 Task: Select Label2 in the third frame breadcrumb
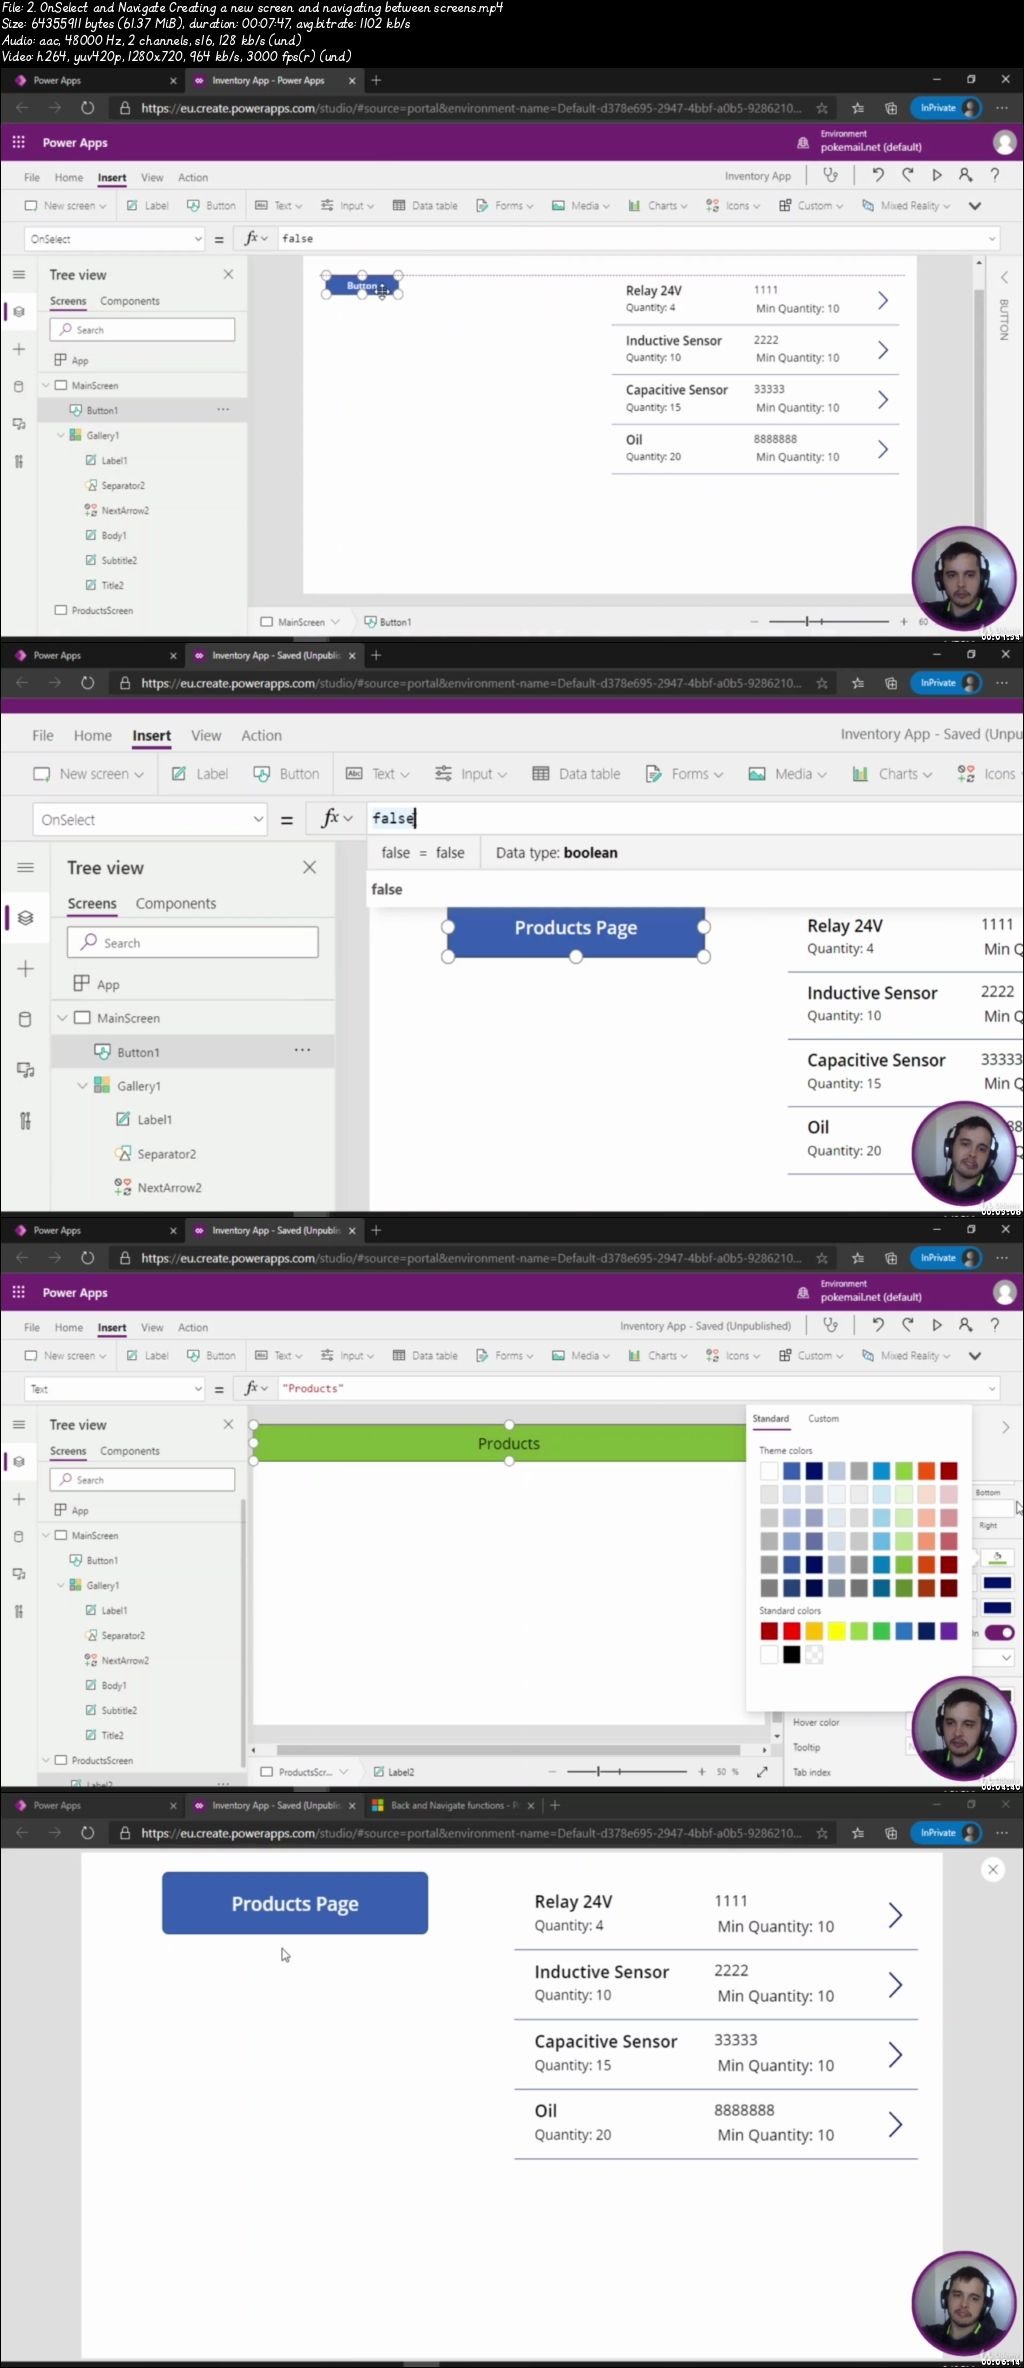point(393,1771)
